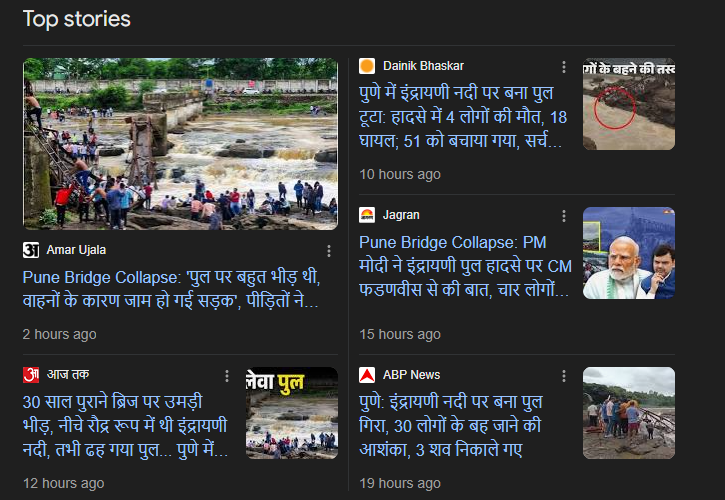725x500 pixels.
Task: Click the '15 hours ago' timestamp
Action: pyautogui.click(x=400, y=334)
